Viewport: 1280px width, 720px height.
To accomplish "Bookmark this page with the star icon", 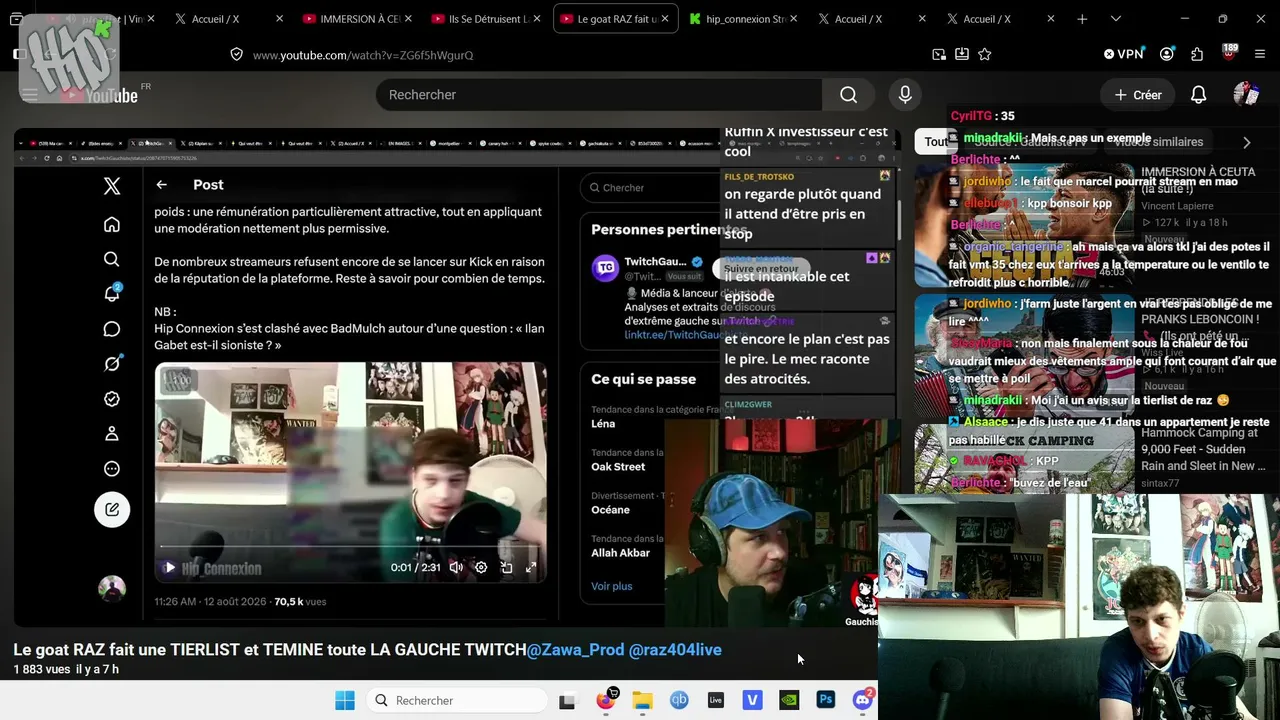I will [x=985, y=55].
